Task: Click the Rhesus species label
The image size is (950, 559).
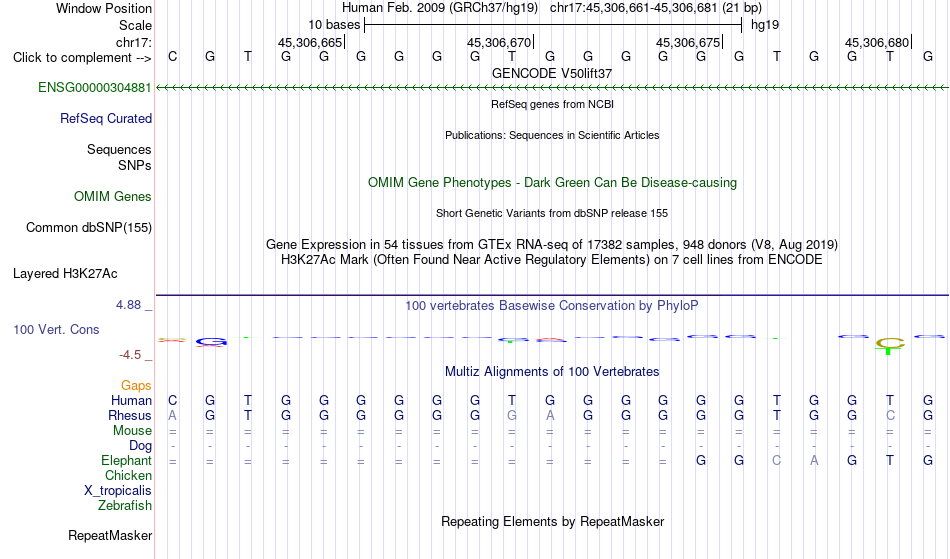Action: click(x=129, y=415)
